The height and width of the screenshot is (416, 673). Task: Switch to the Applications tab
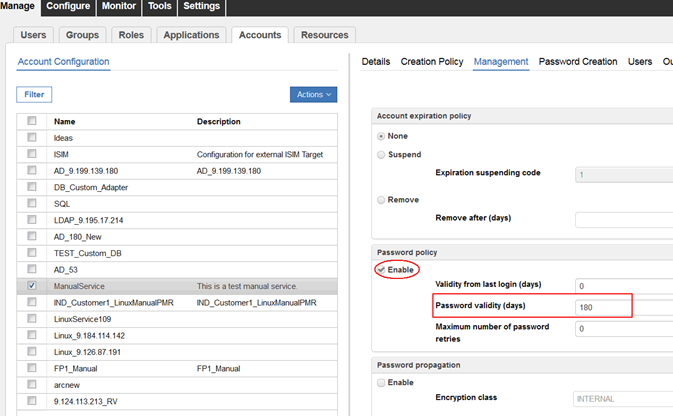(x=191, y=35)
